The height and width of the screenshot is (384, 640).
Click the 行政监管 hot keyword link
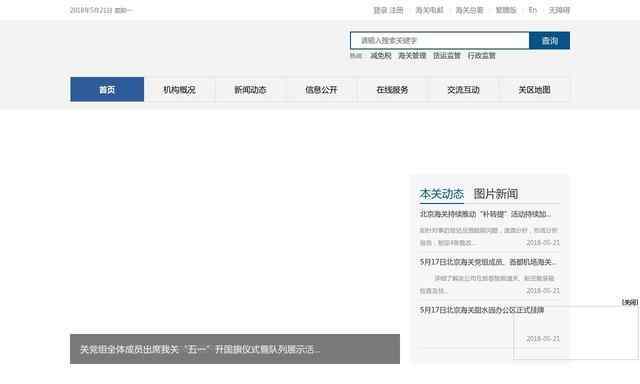tap(482, 55)
